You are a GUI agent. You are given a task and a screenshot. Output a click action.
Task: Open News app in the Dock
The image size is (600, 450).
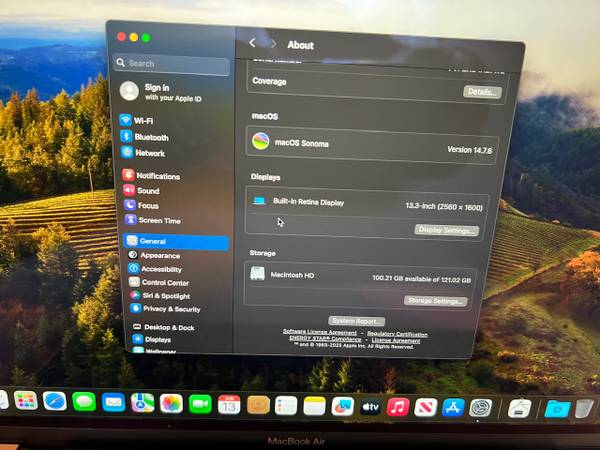pyautogui.click(x=426, y=407)
